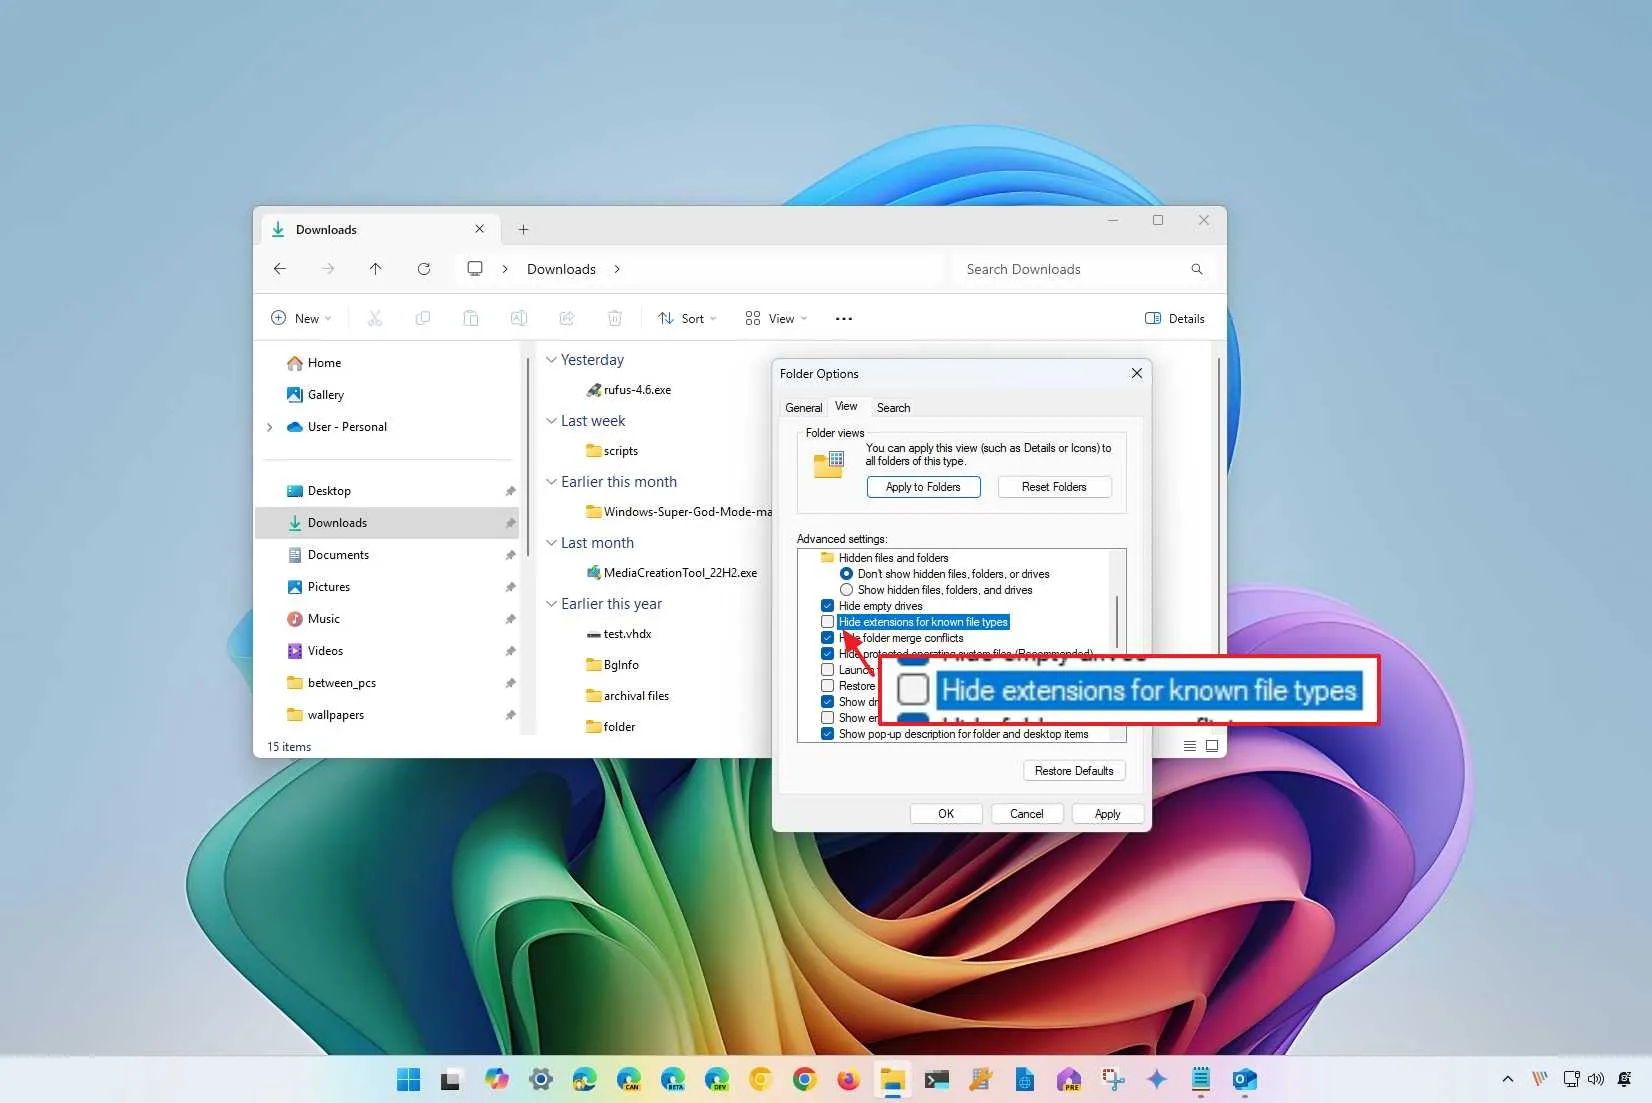Screen dimensions: 1652x1103
Task: Rename selection via the Rename toolbar icon
Action: click(519, 318)
